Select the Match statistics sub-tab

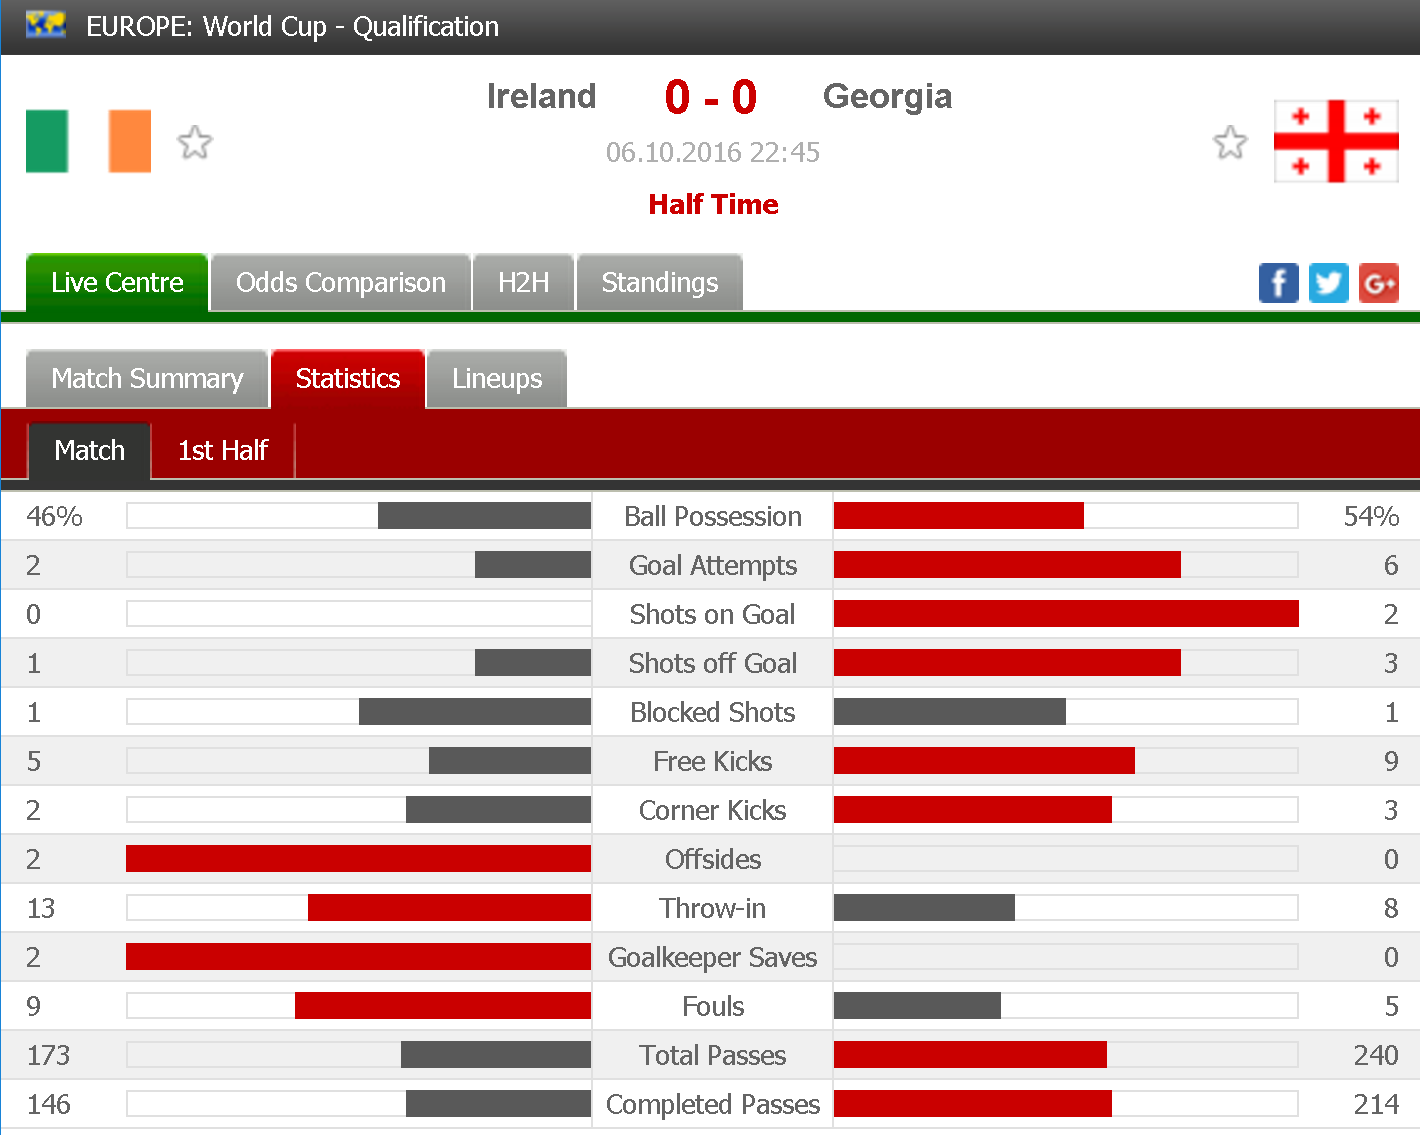coord(90,451)
